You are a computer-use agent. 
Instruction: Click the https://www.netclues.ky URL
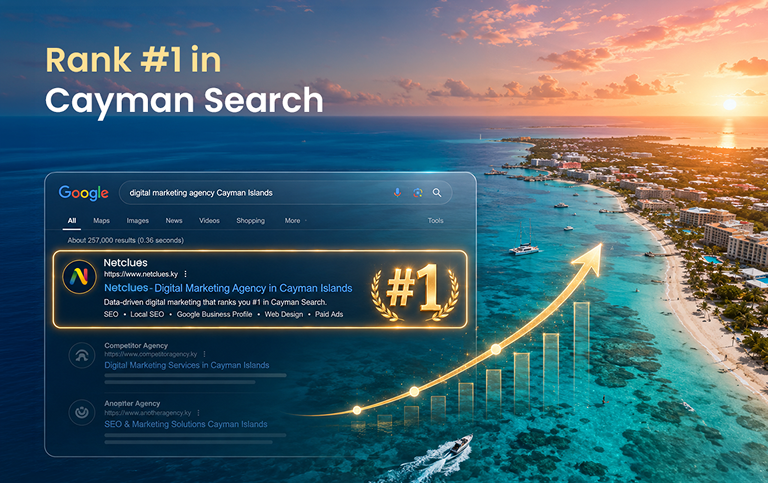[x=141, y=274]
